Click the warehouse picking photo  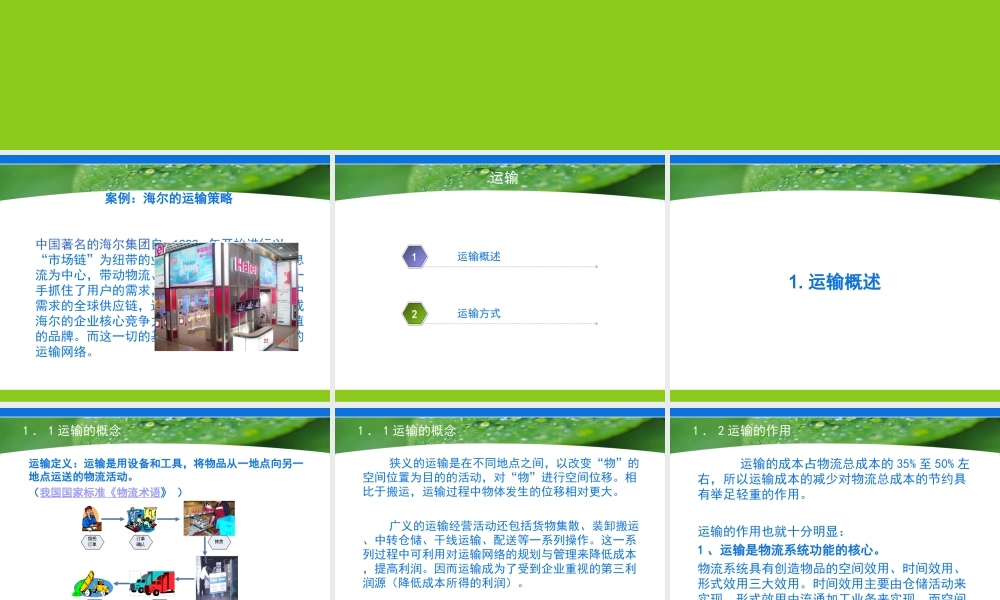(207, 519)
